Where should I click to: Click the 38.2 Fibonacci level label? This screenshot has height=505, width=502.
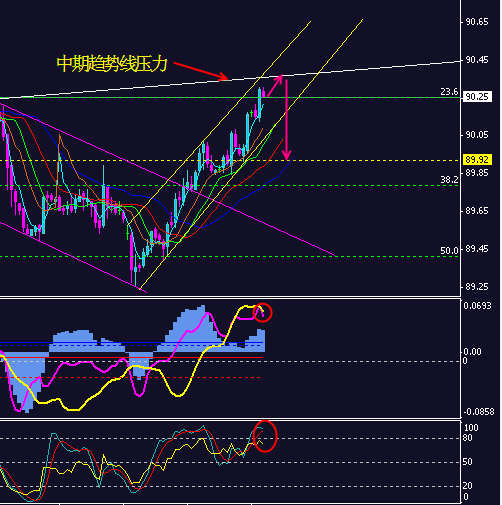point(449,180)
